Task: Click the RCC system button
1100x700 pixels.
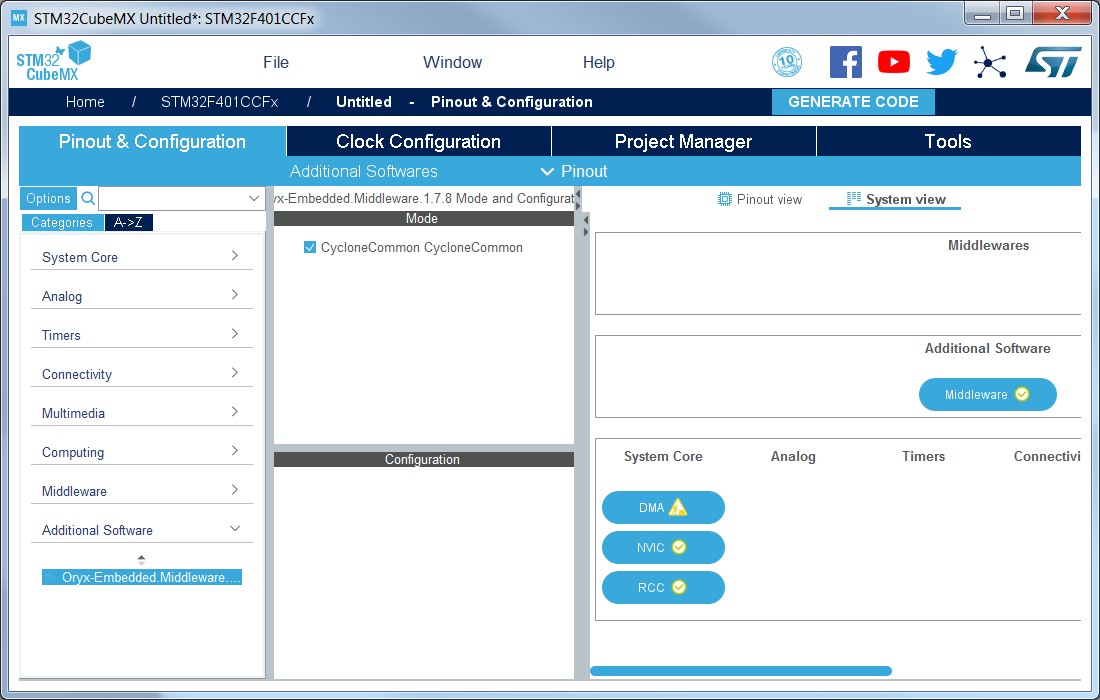Action: tap(663, 587)
